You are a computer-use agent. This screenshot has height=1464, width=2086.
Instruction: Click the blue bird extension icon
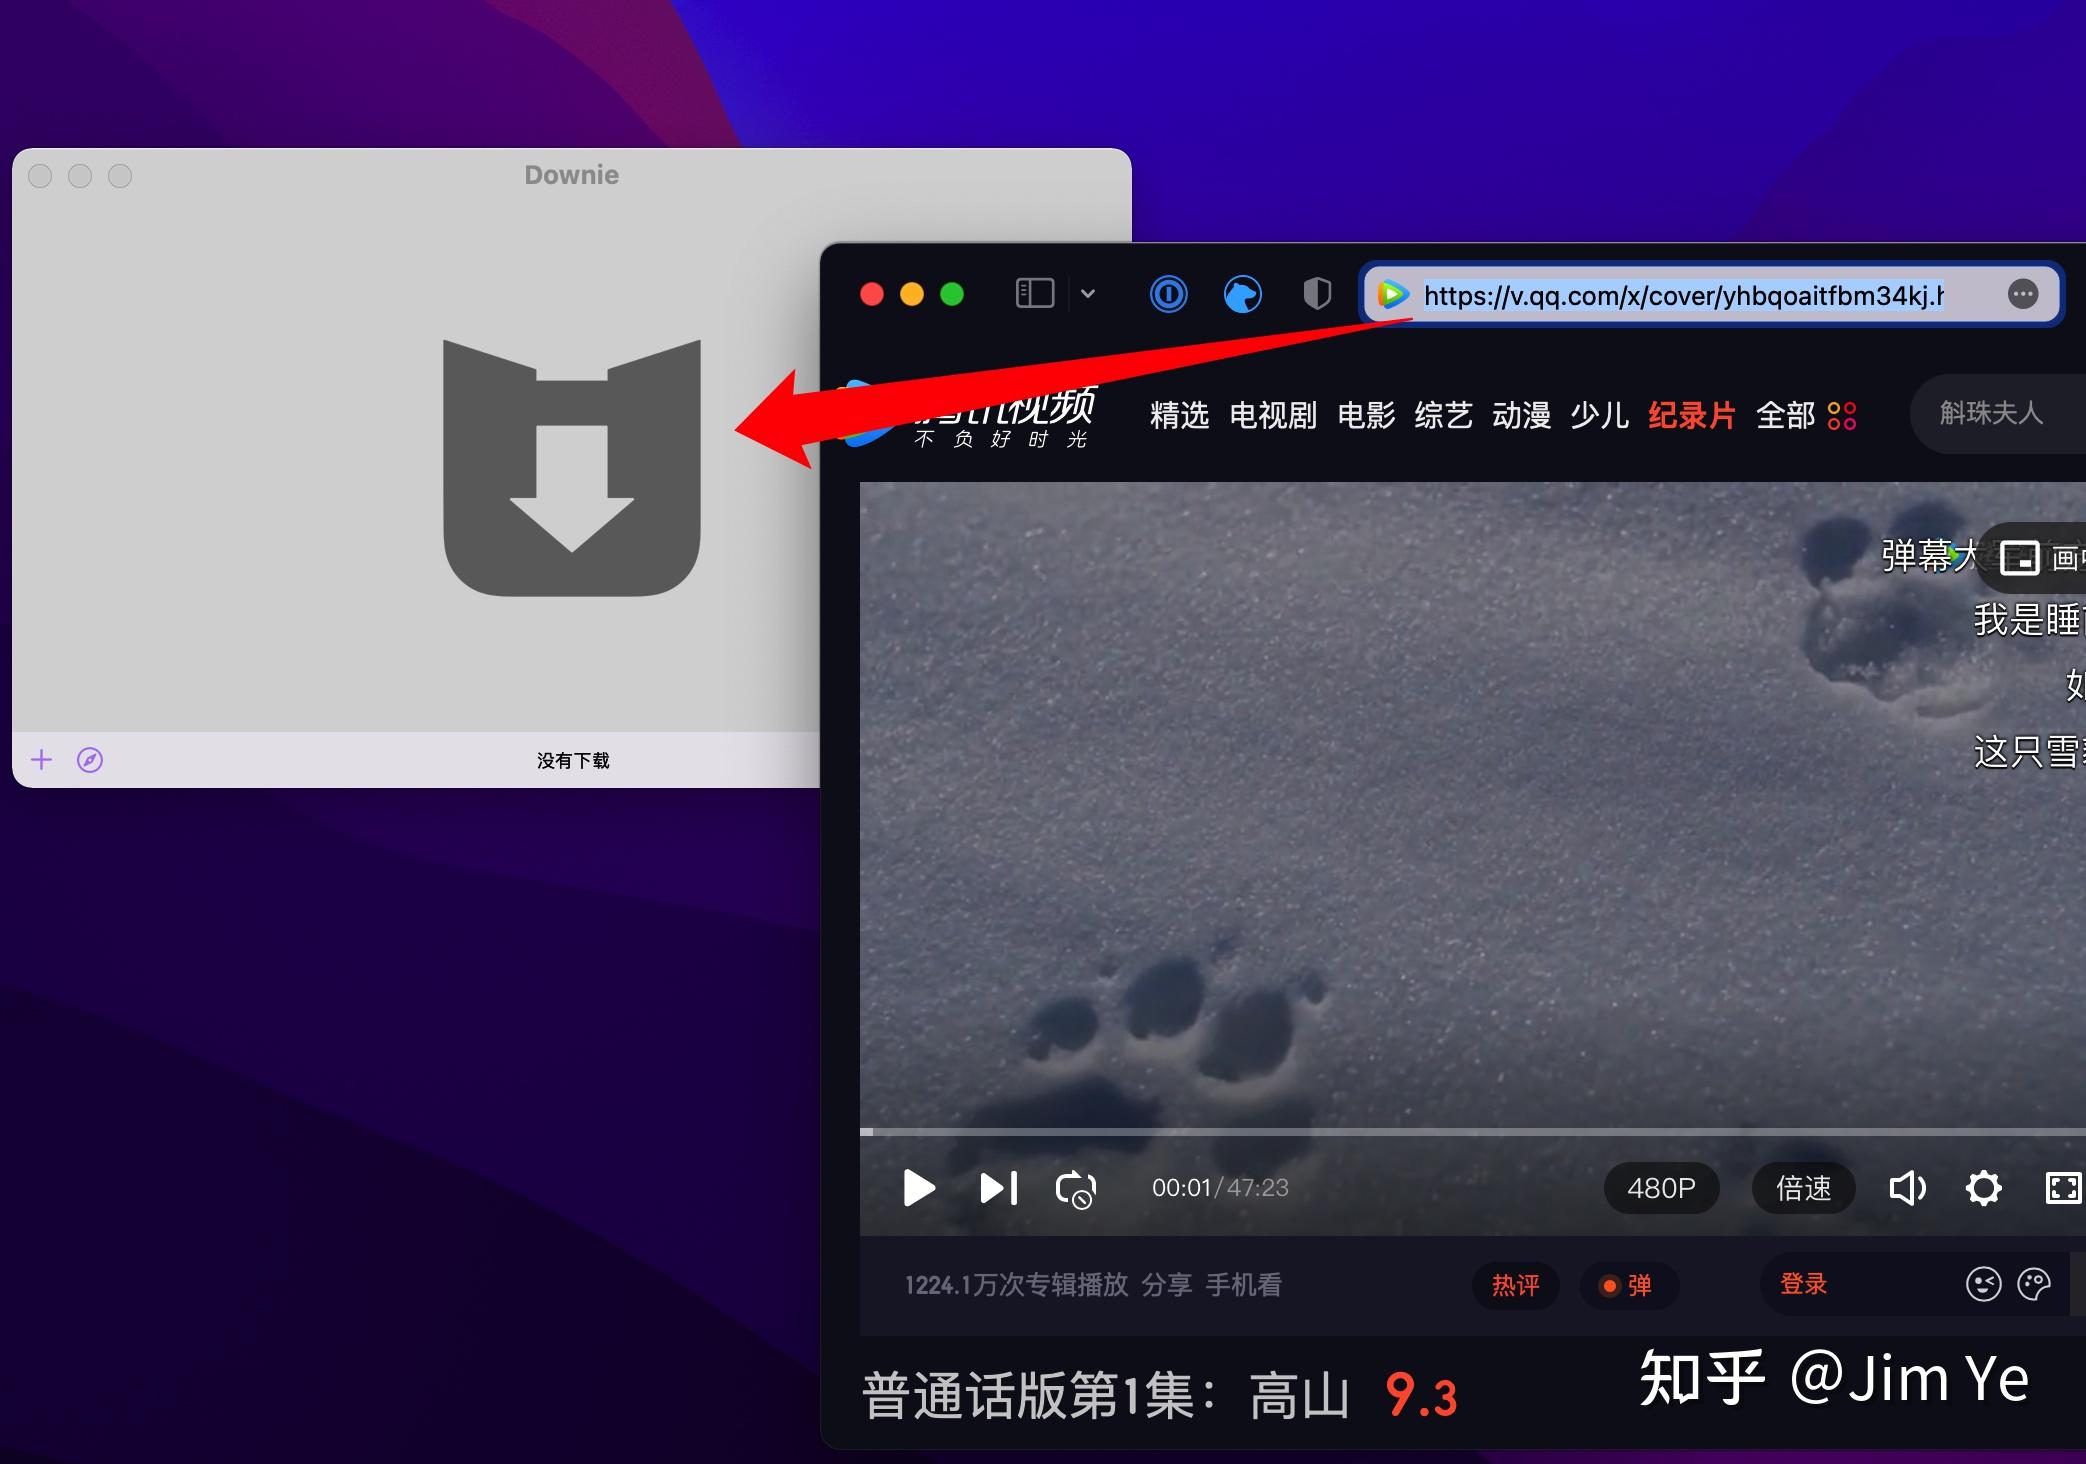click(1242, 294)
